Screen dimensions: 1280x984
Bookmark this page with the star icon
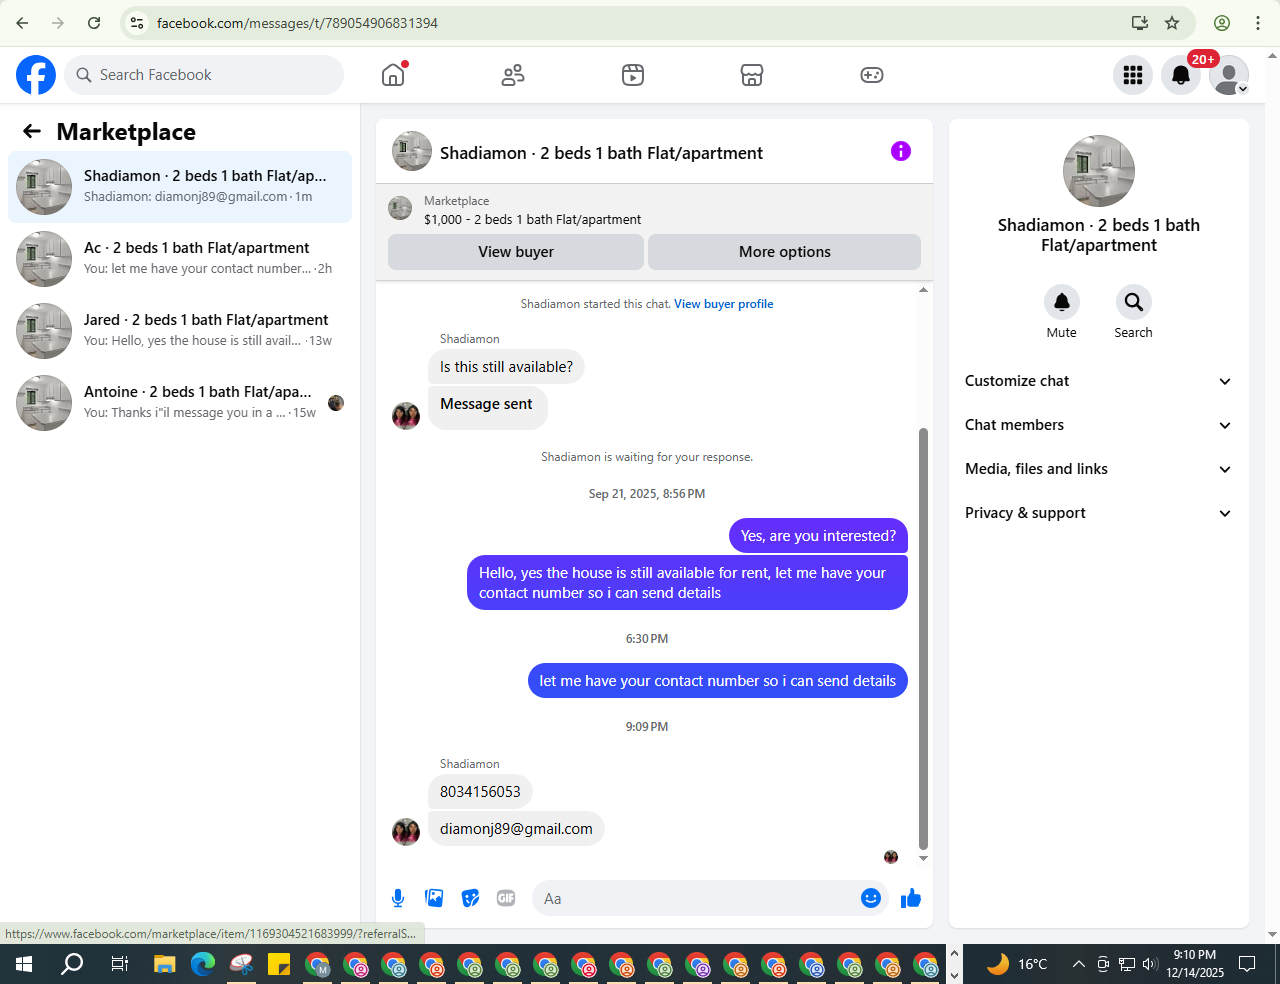point(1172,23)
